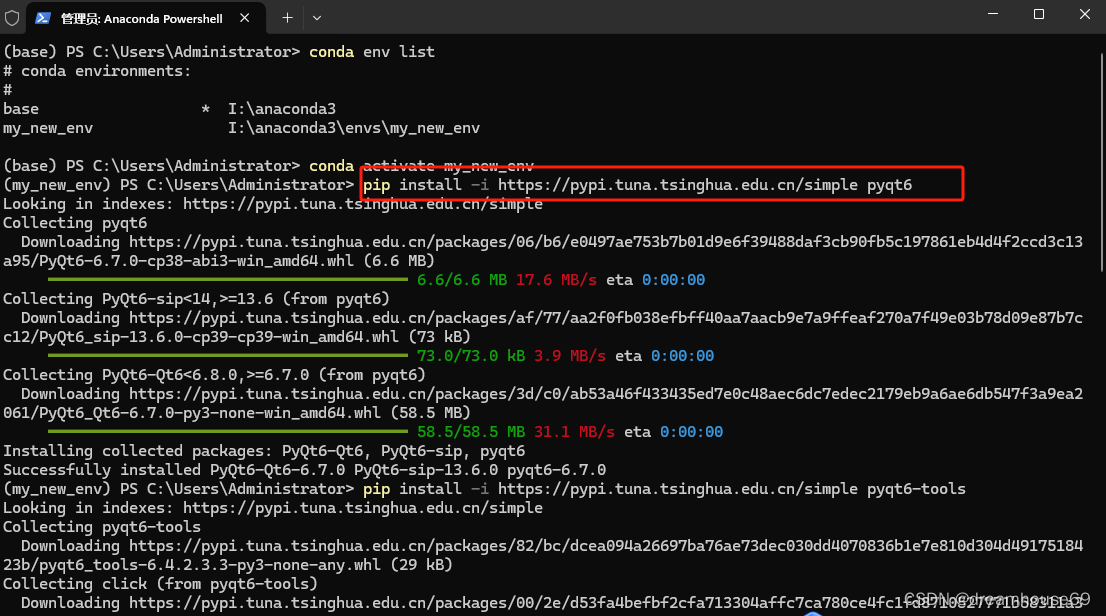The image size is (1106, 616).
Task: Click the PowerShell icon on the tab
Action: [43, 18]
